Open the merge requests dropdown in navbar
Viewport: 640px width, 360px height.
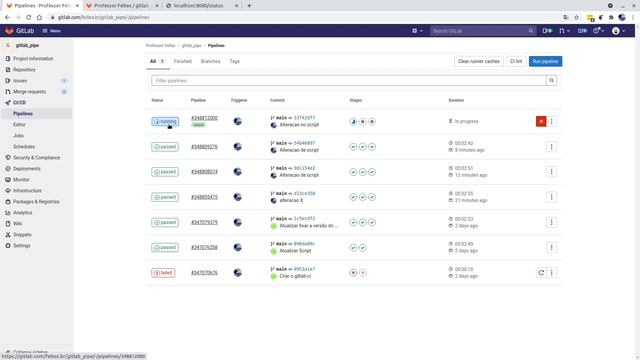[x=564, y=31]
